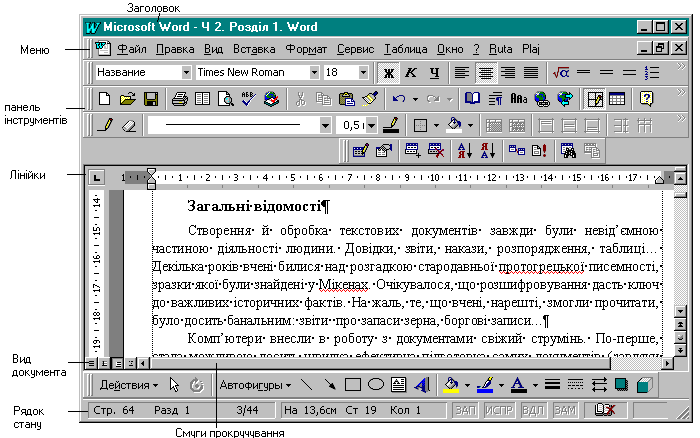Click the Line Color brush swatch
The height and width of the screenshot is (438, 700).
[x=485, y=384]
